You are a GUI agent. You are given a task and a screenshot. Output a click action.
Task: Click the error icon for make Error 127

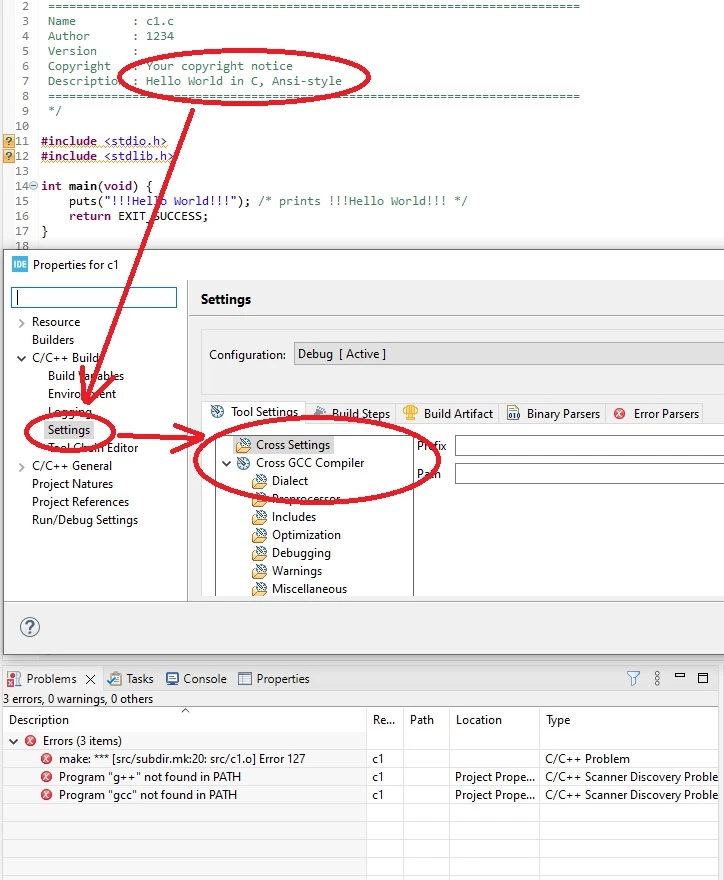47,759
